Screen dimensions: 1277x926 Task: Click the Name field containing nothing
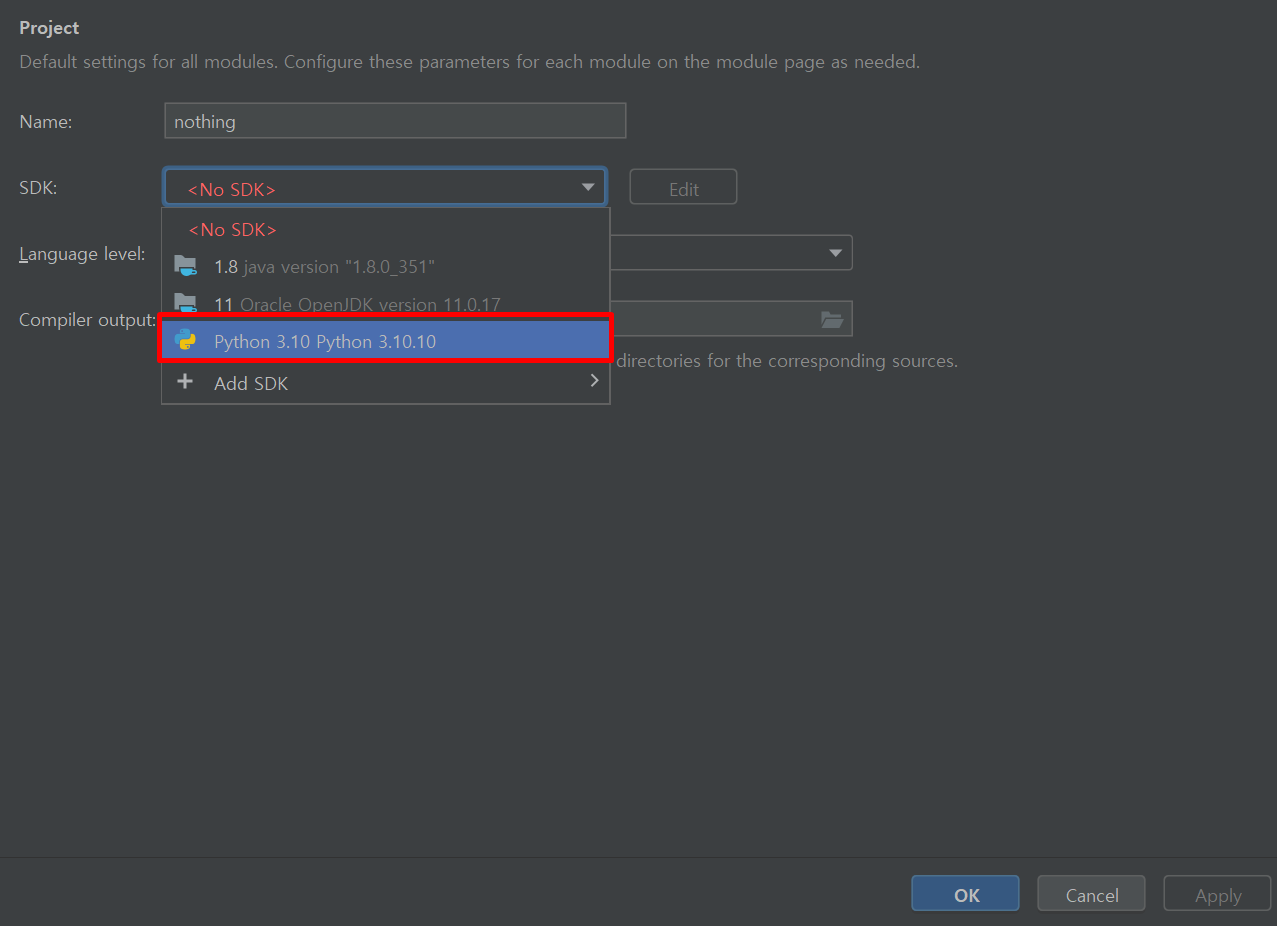395,121
